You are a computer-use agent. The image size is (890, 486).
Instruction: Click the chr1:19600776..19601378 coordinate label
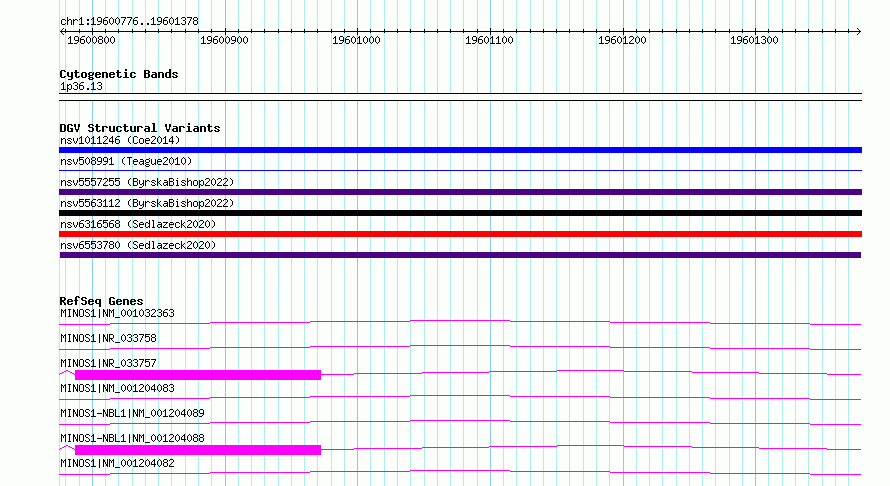point(129,22)
